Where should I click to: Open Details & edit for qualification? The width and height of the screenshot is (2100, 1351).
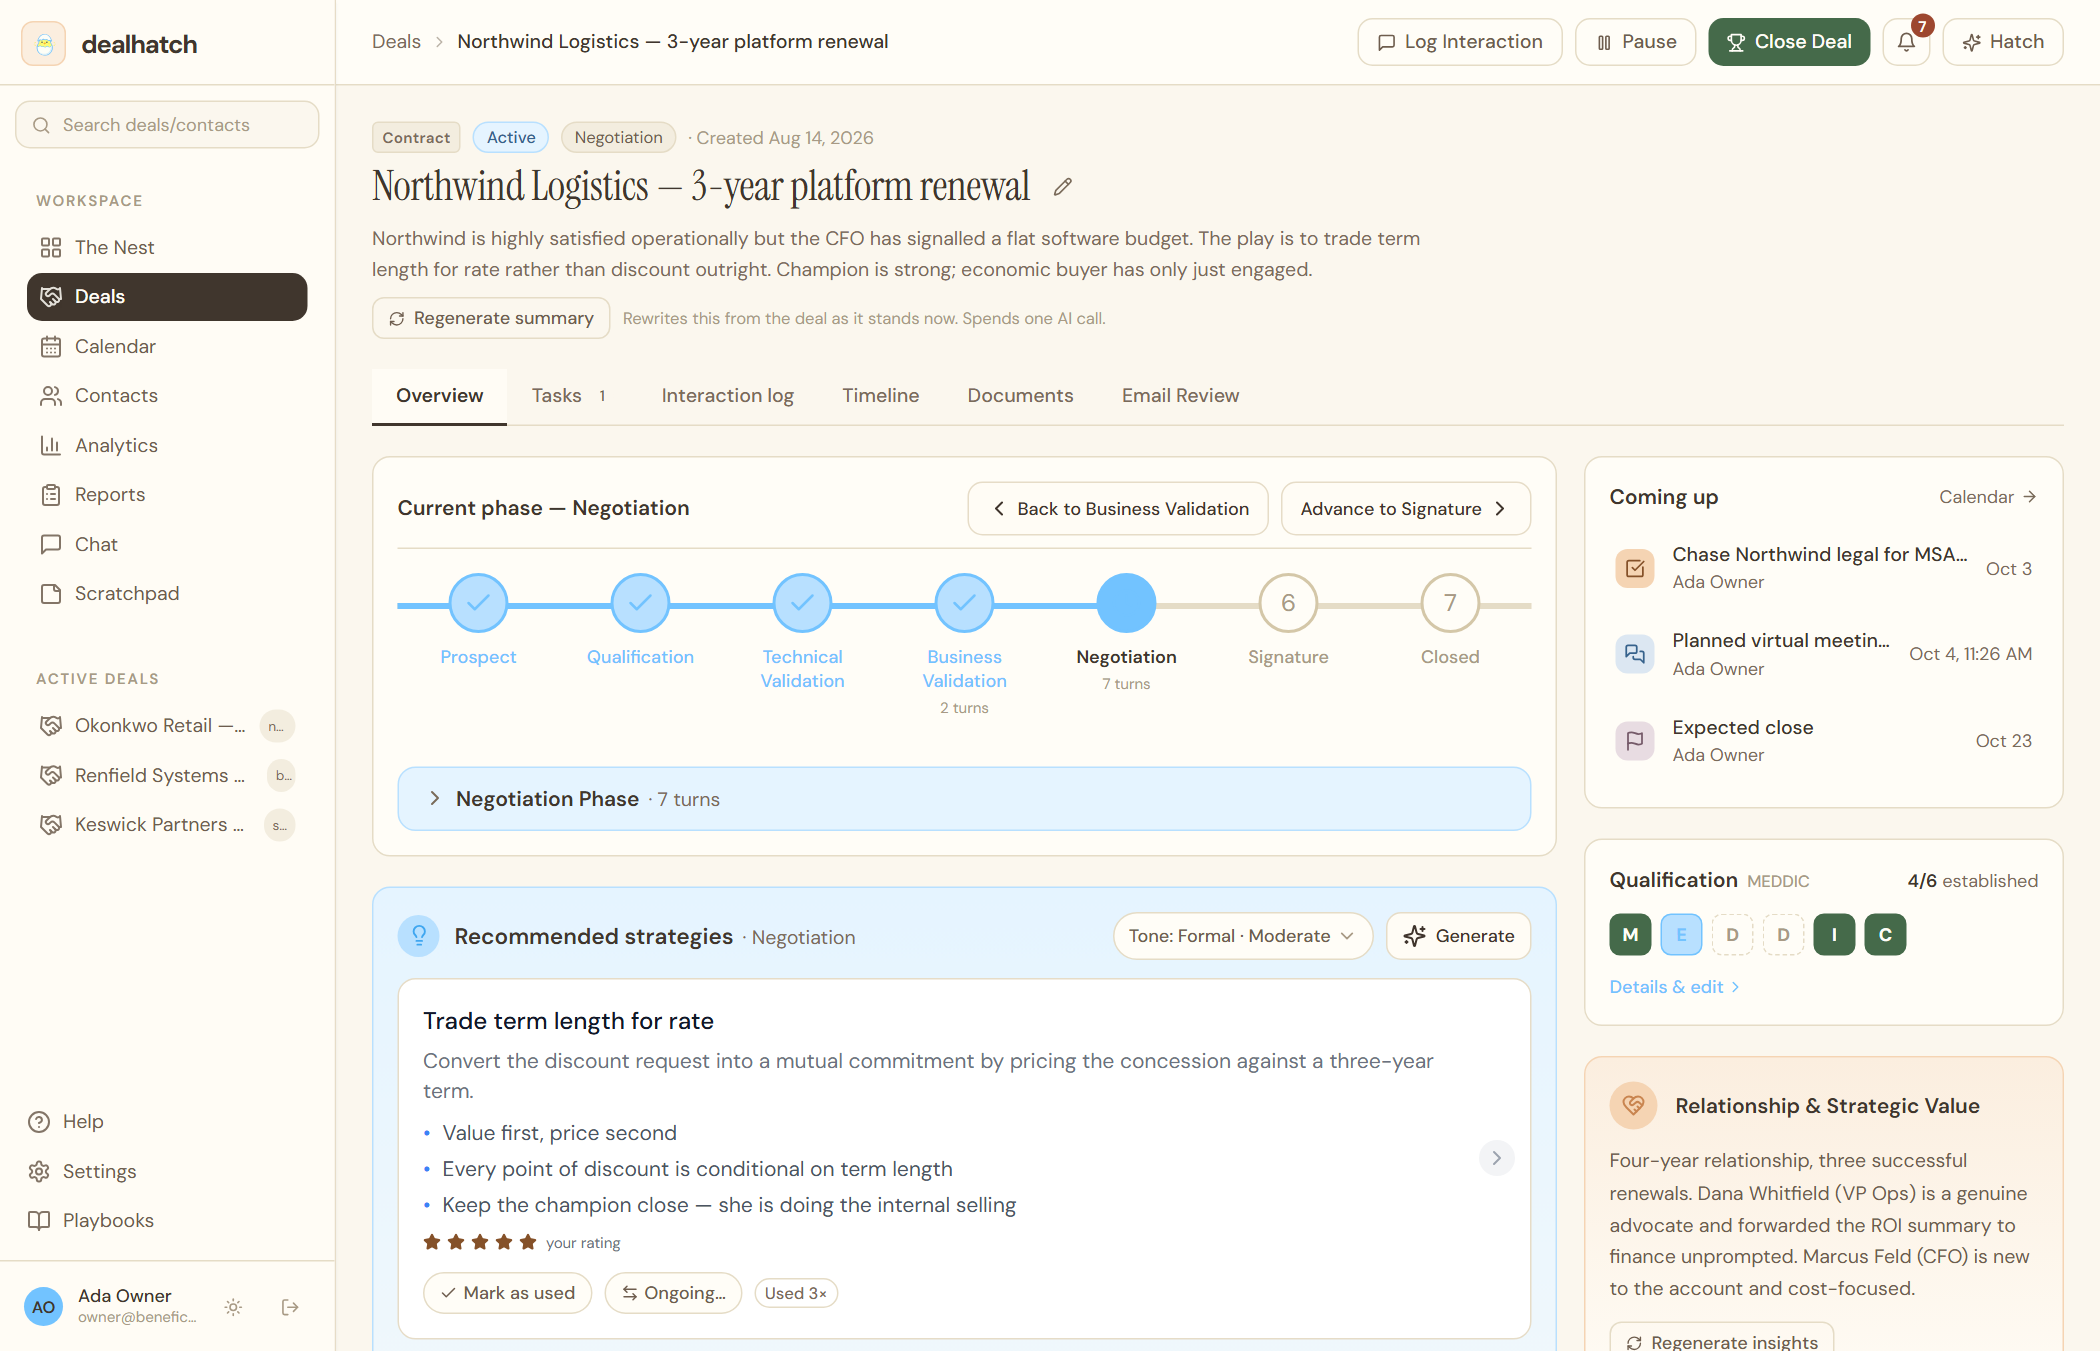(1675, 987)
